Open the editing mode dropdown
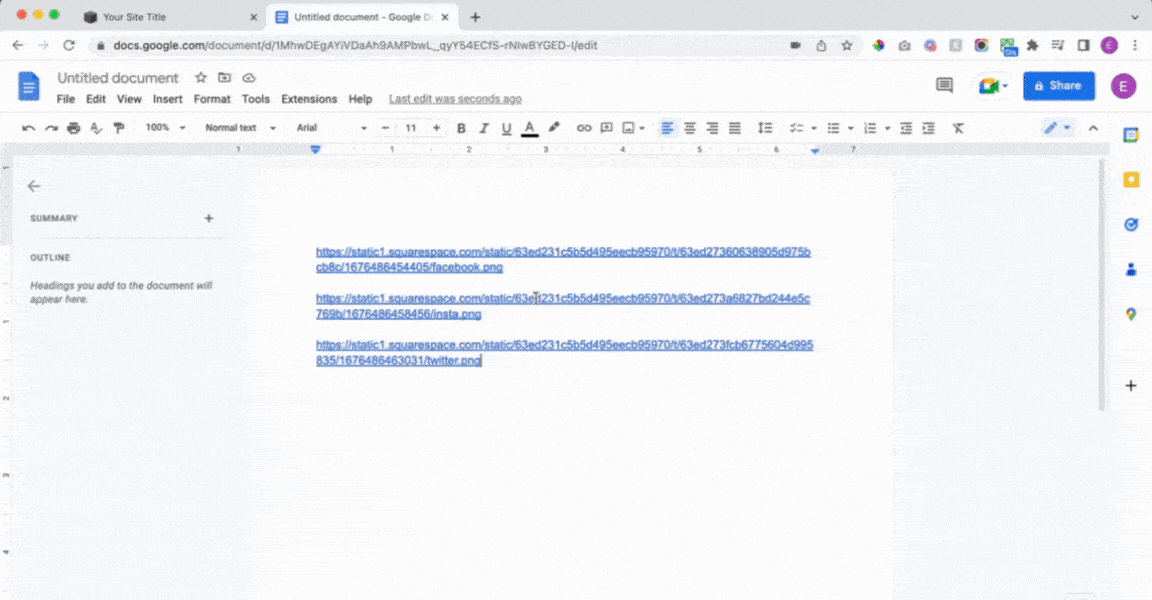Viewport: 1152px width, 600px height. [1058, 128]
